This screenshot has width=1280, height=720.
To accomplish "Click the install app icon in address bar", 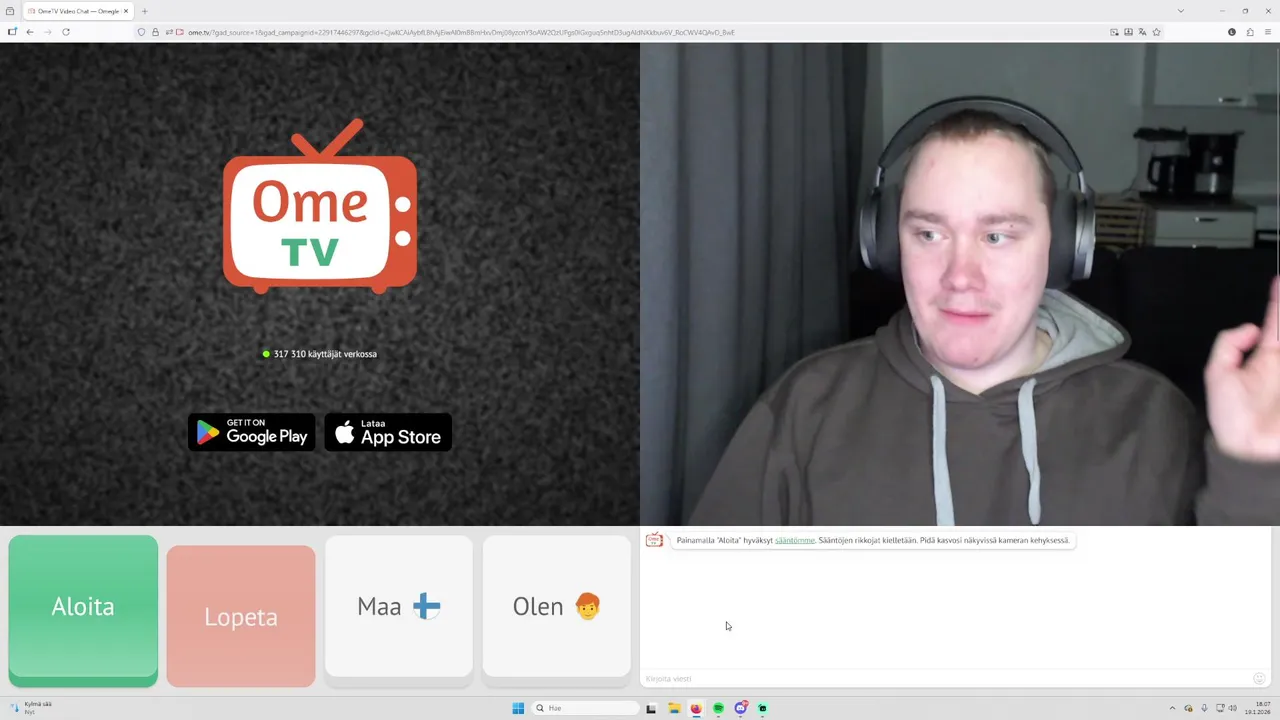I will pyautogui.click(x=1128, y=32).
